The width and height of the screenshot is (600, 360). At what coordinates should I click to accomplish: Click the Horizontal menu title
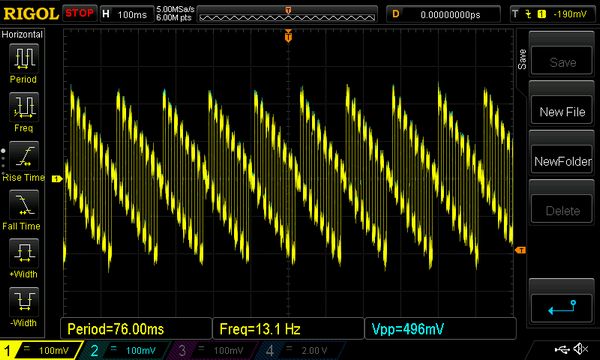point(22,34)
